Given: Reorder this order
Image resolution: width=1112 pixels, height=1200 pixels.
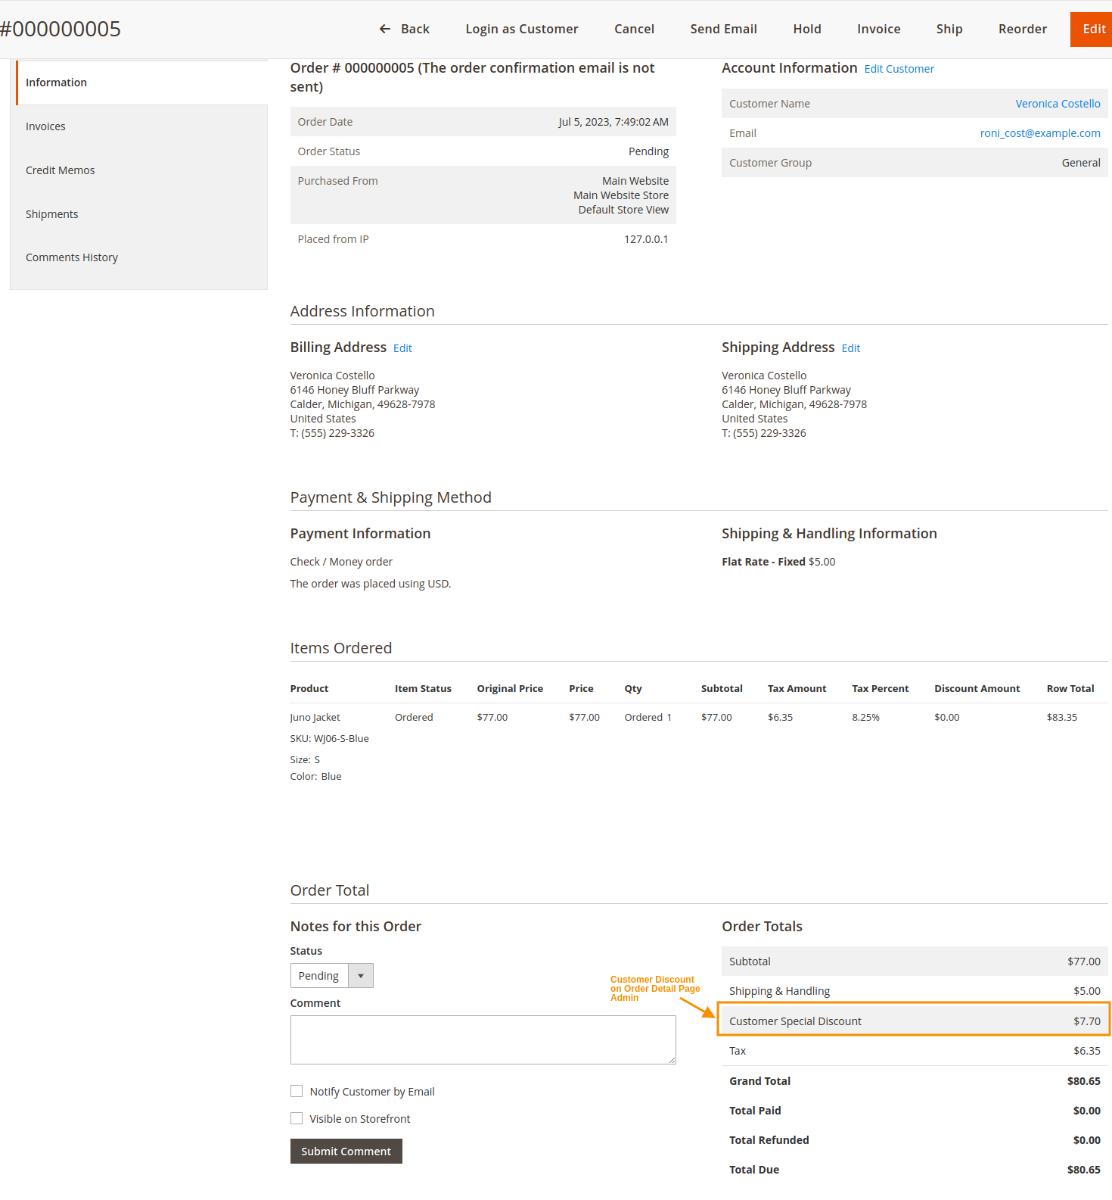Looking at the screenshot, I should (x=1022, y=29).
